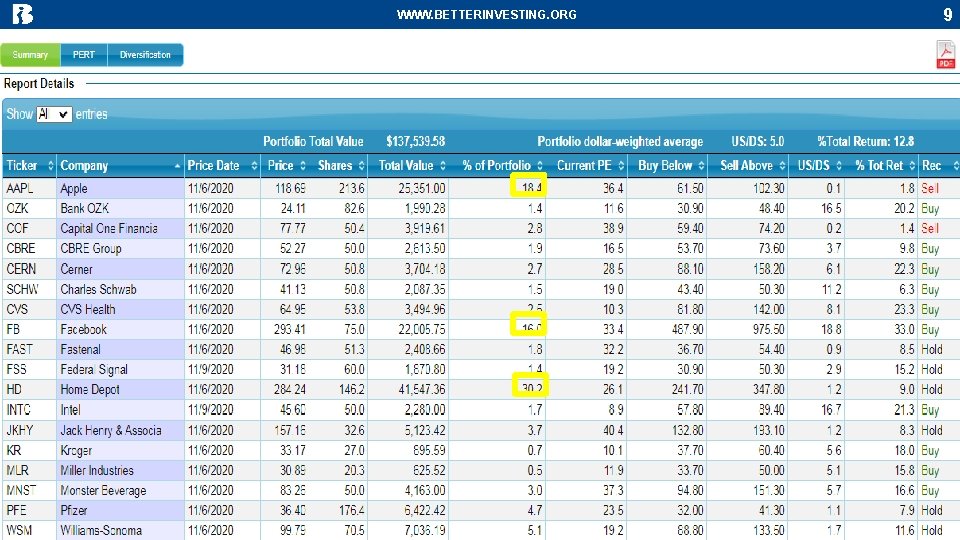Select the Home Depot company cell
The height and width of the screenshot is (540, 960).
pos(120,389)
